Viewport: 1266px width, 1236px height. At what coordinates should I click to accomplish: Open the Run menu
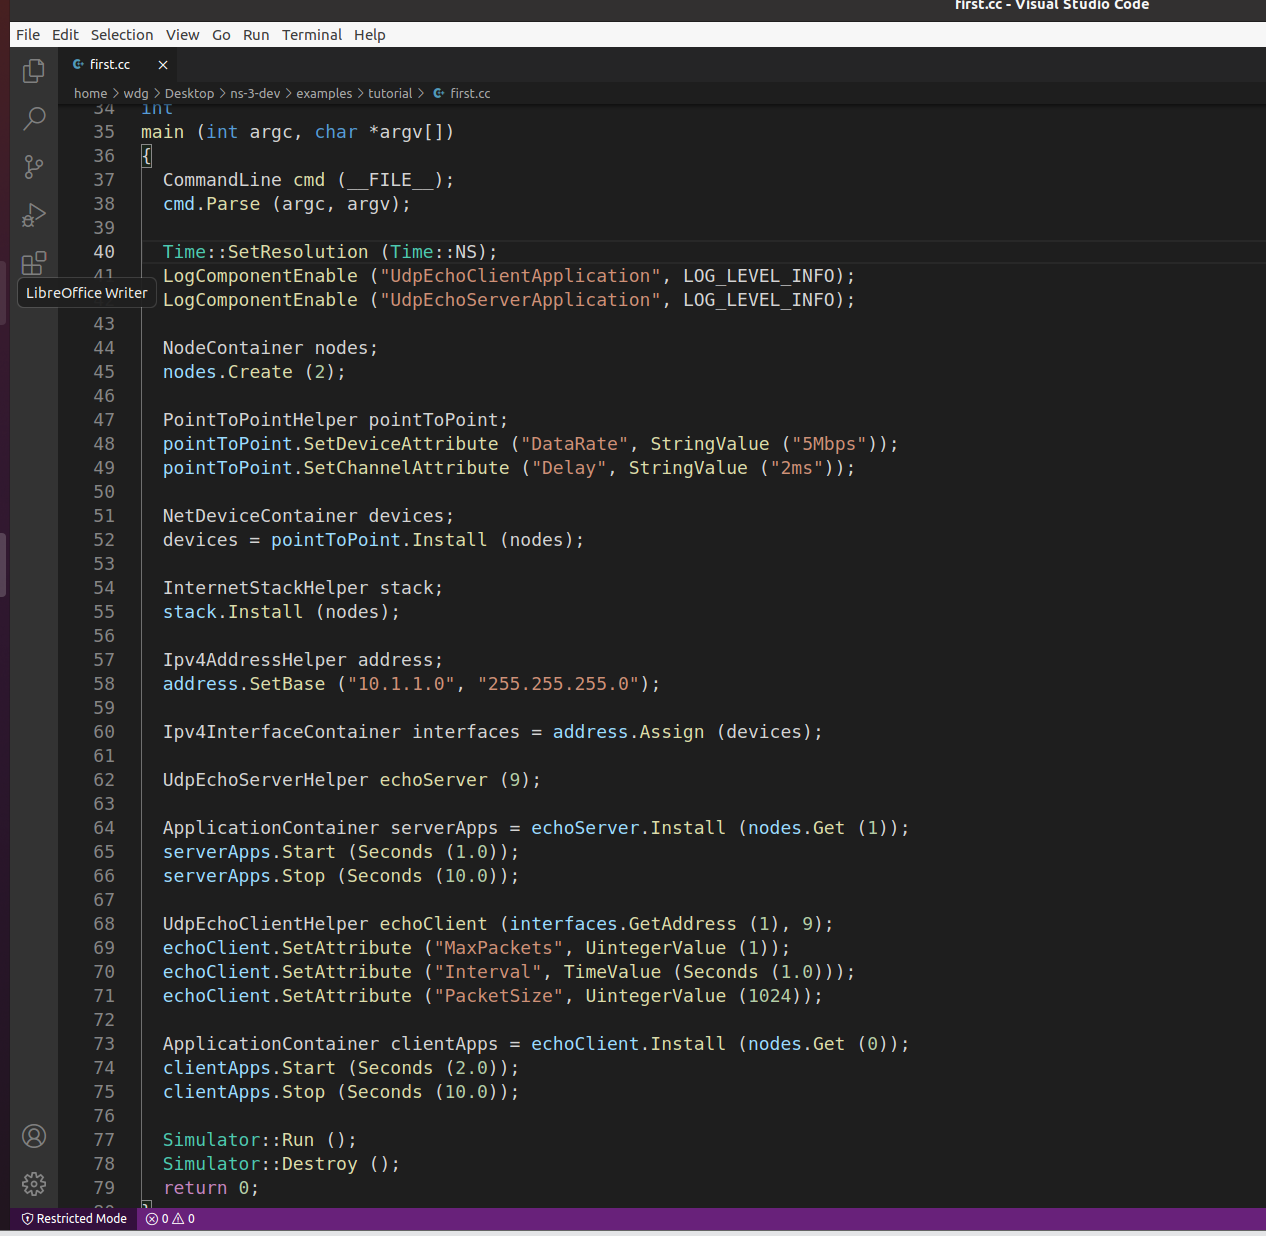[256, 35]
